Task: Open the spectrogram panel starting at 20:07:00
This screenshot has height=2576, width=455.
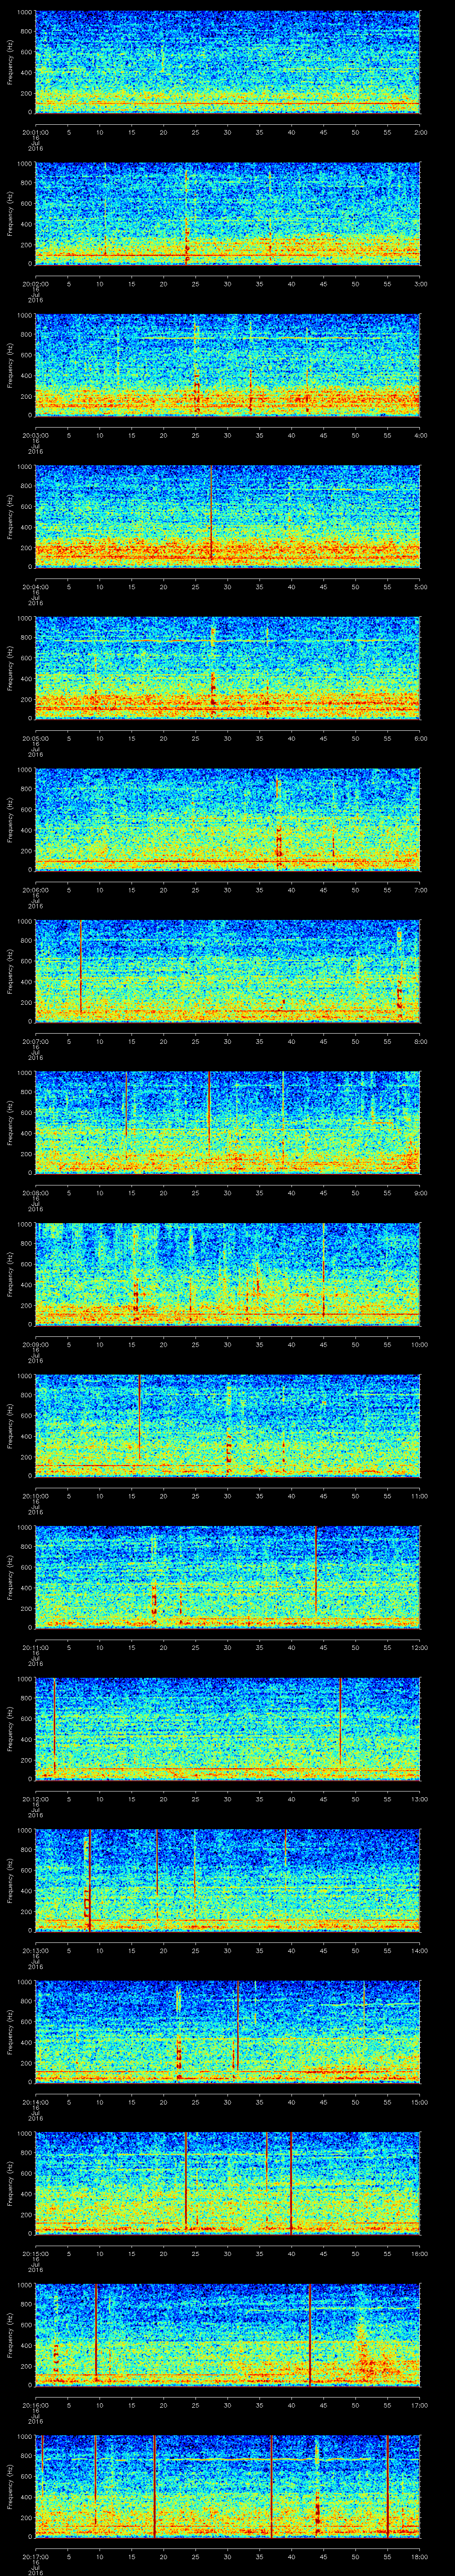Action: 228,971
